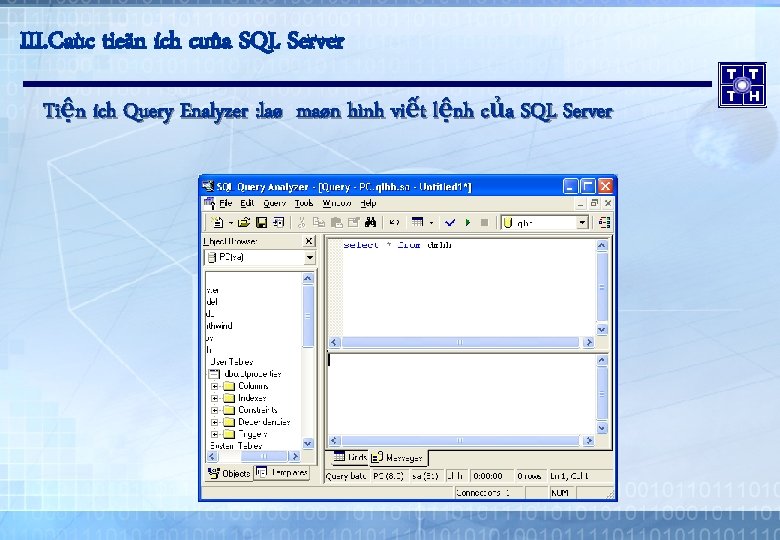Open the Tools menu

click(303, 203)
